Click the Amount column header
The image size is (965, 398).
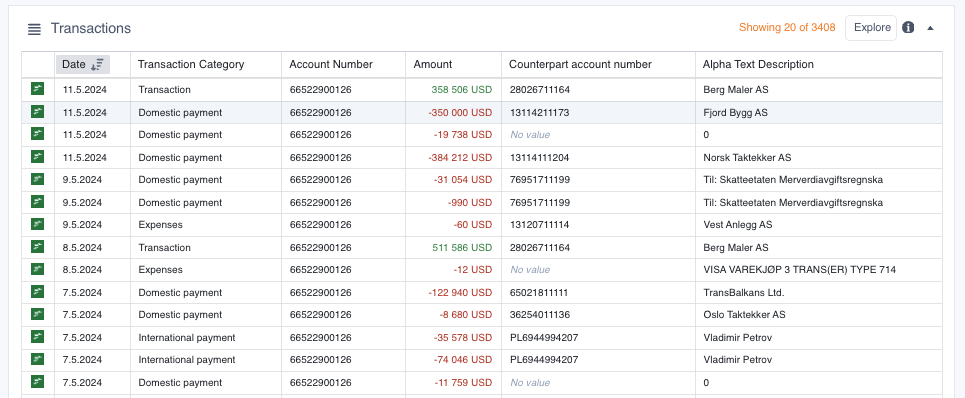[x=433, y=64]
